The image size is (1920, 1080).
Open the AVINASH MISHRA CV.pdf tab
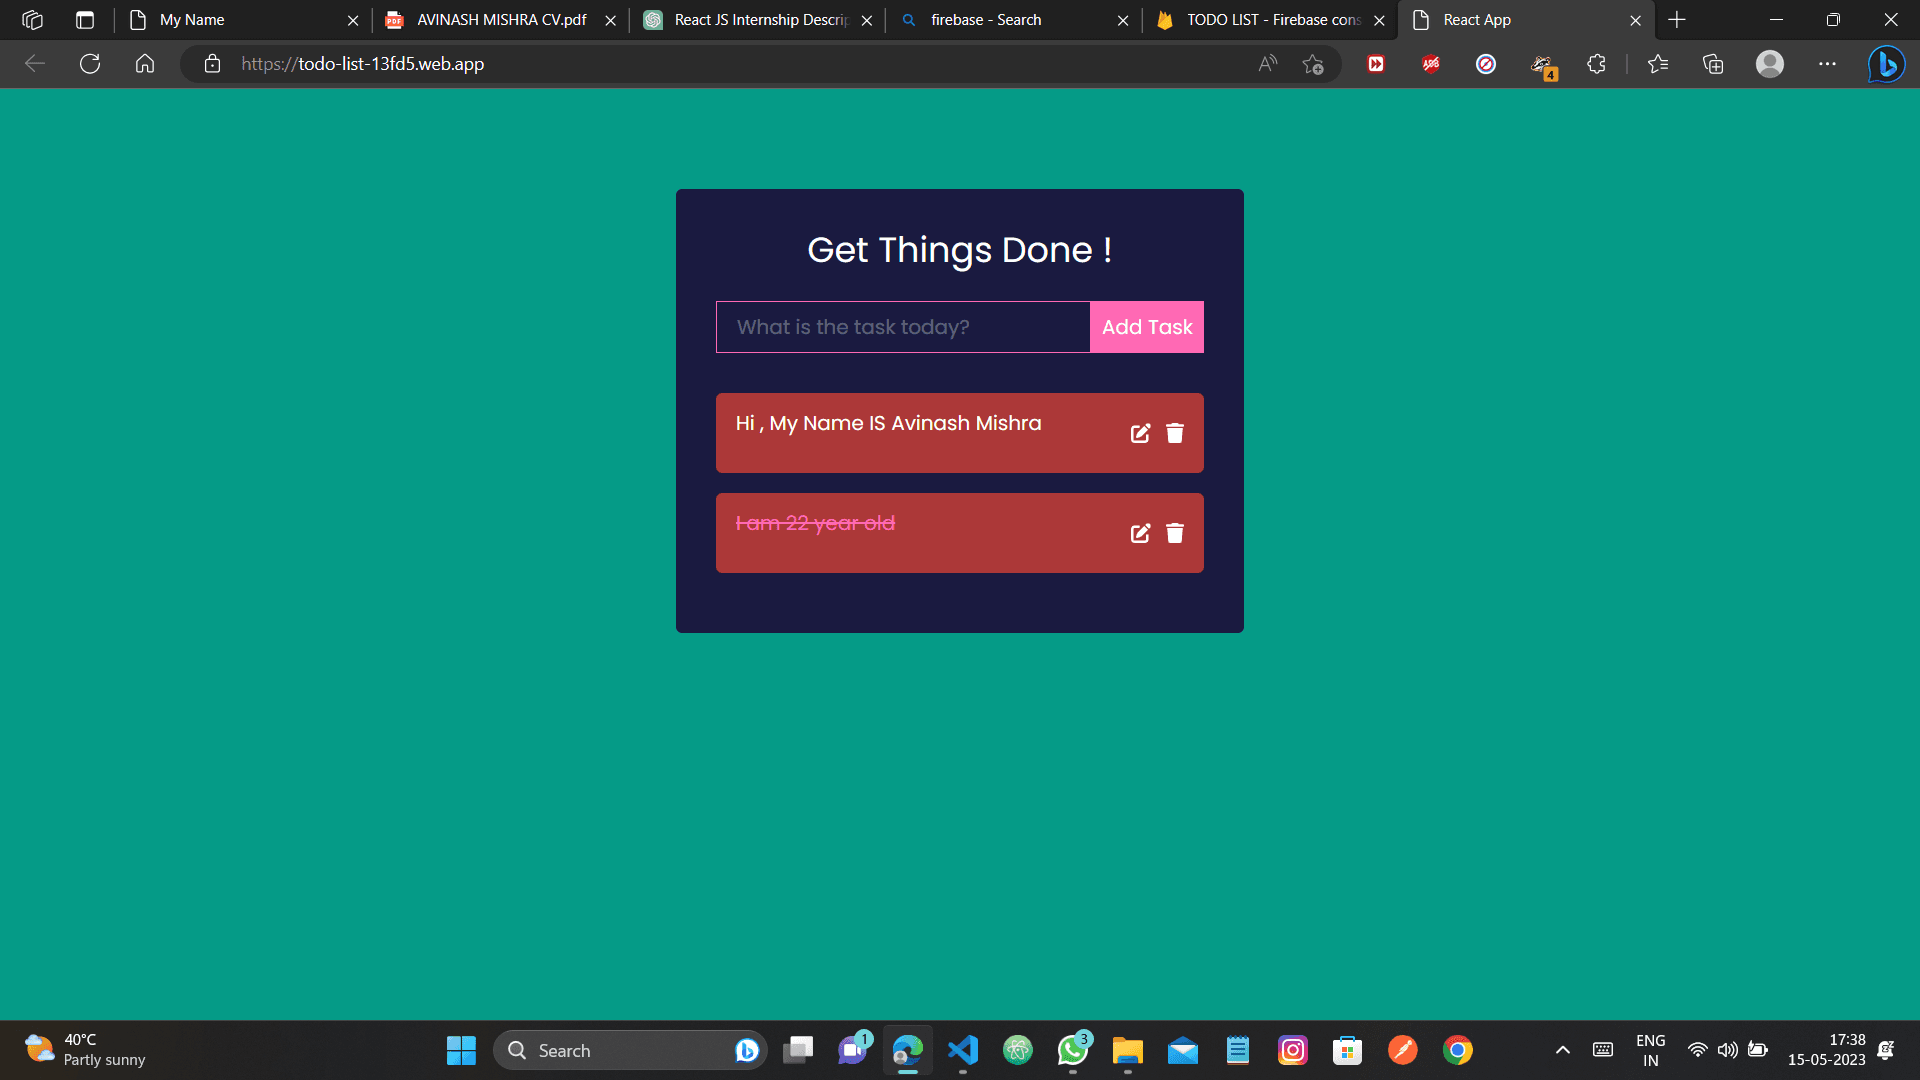pyautogui.click(x=501, y=20)
